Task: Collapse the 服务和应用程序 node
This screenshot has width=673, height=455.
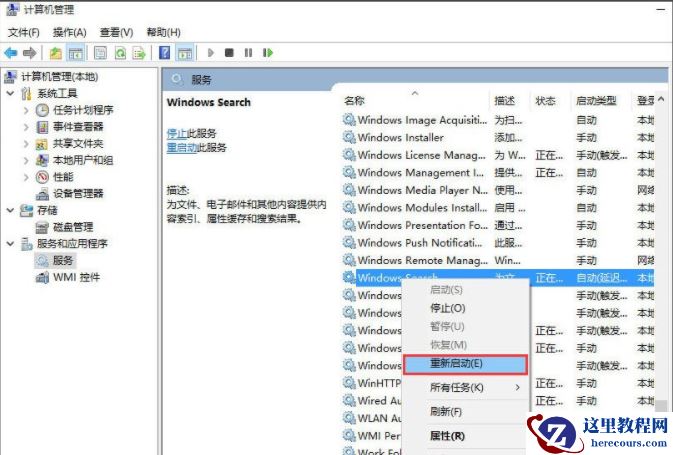Action: coord(11,244)
